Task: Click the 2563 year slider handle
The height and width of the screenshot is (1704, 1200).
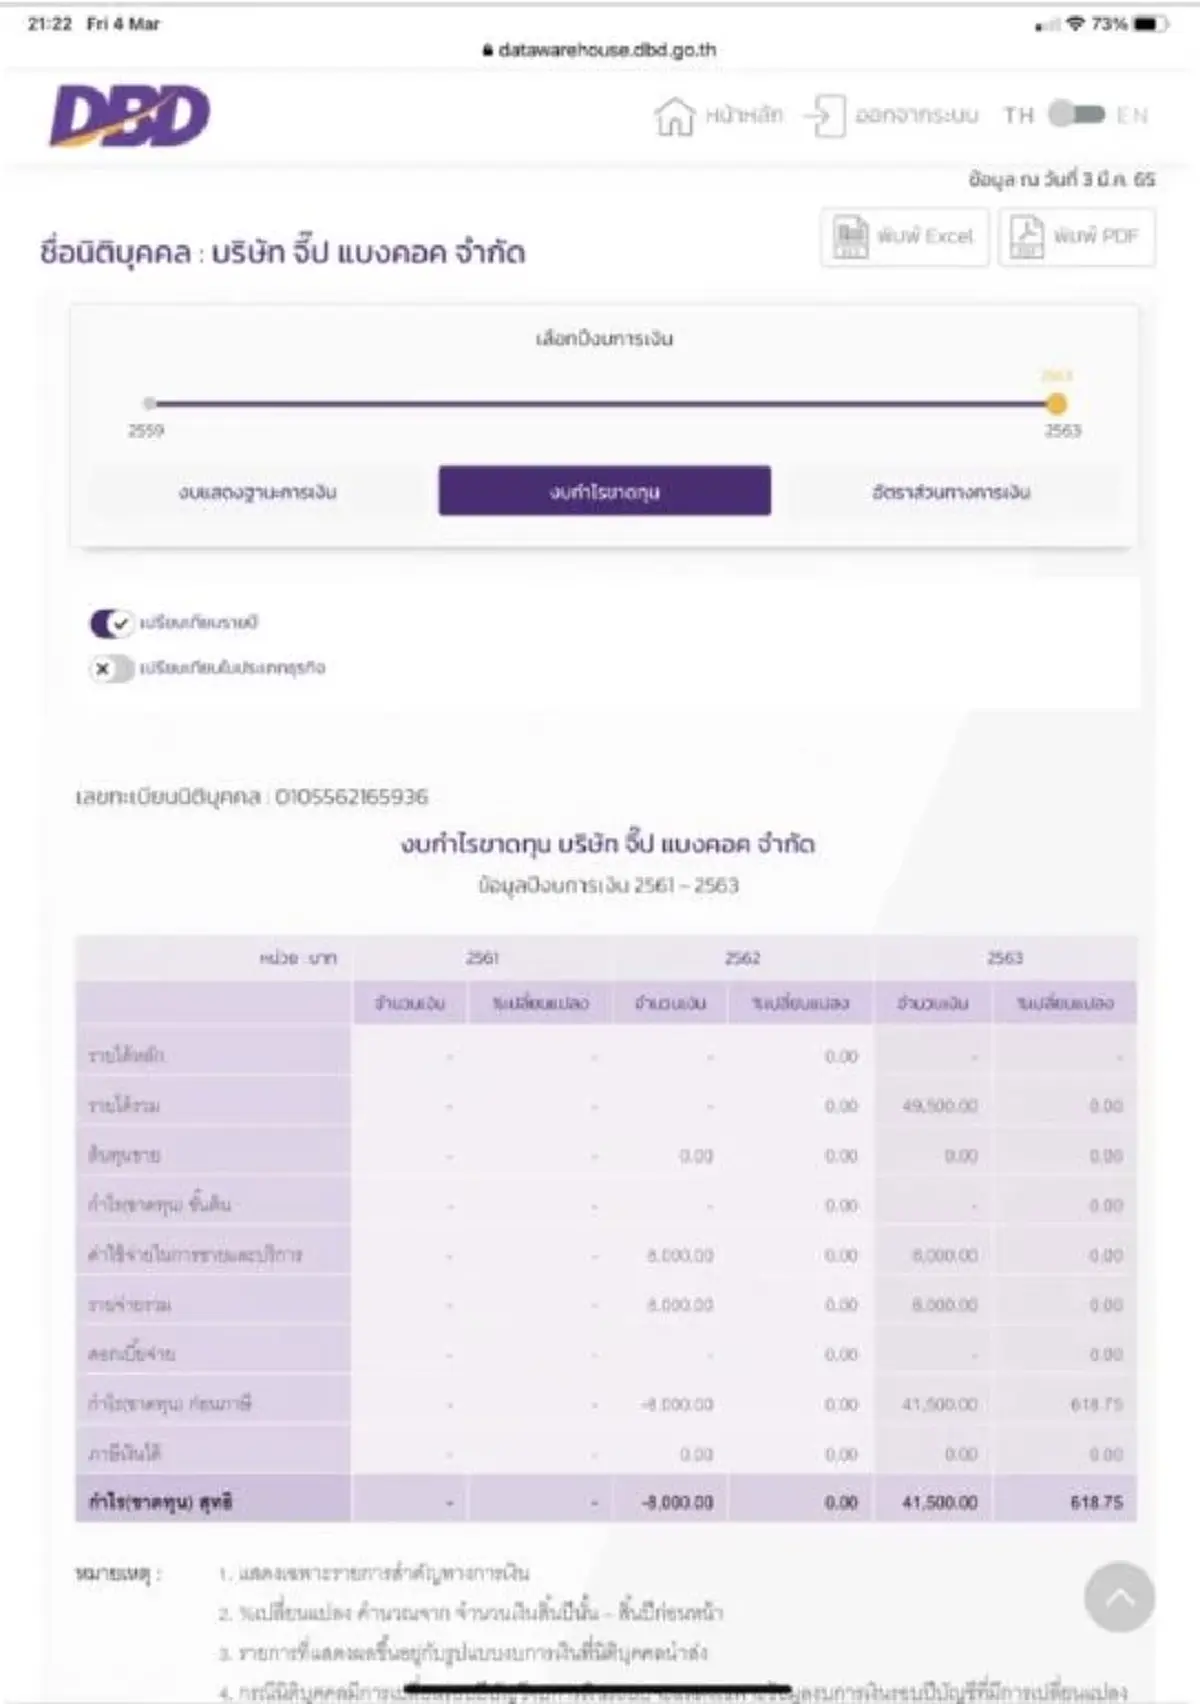Action: 1056,404
